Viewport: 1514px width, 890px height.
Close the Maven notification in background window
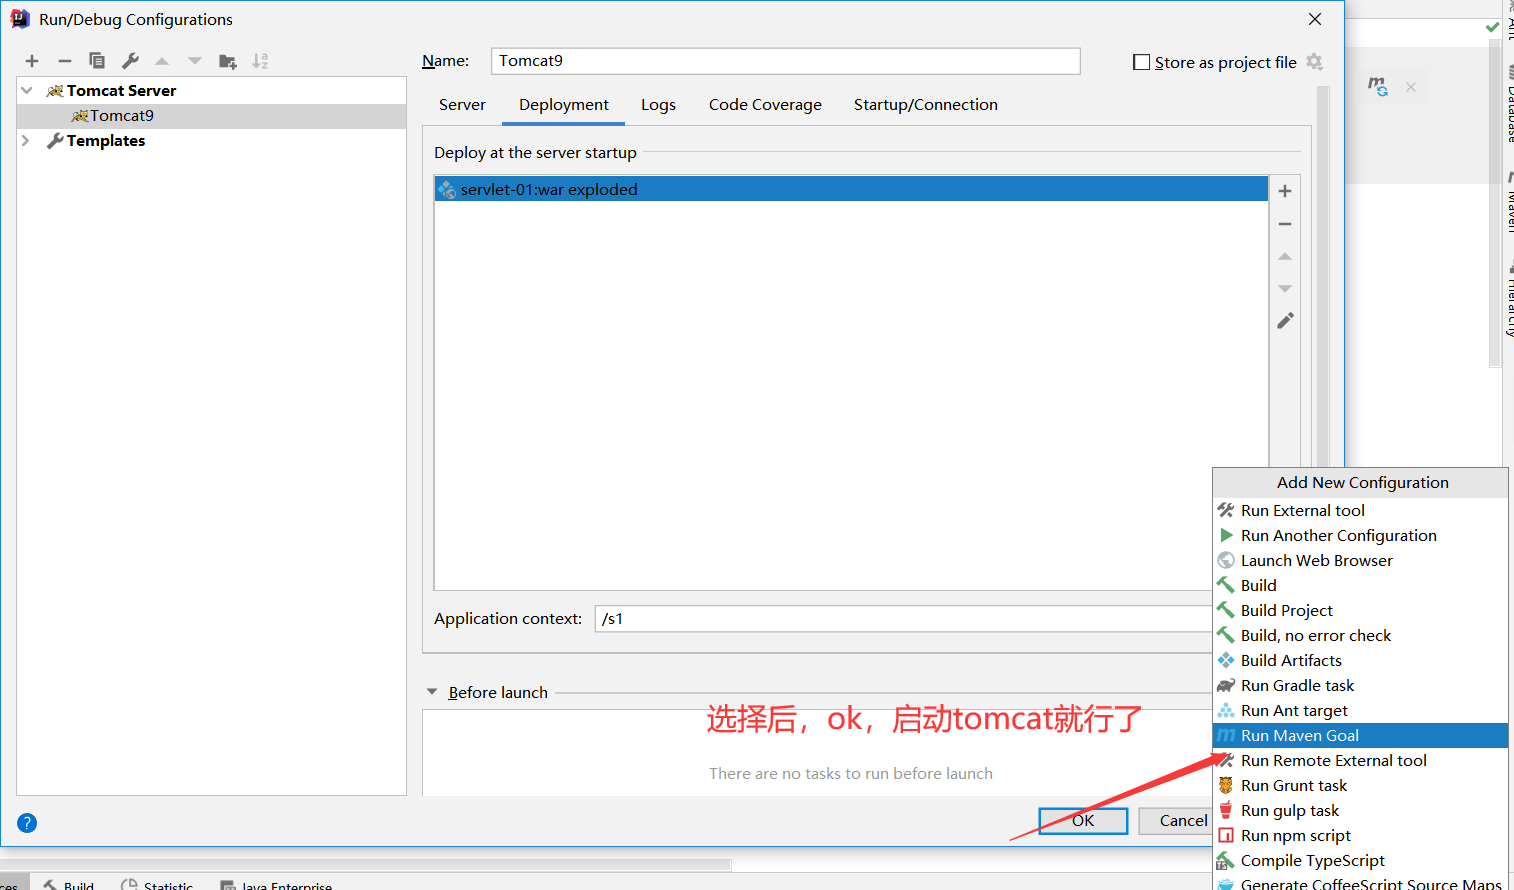(1410, 87)
